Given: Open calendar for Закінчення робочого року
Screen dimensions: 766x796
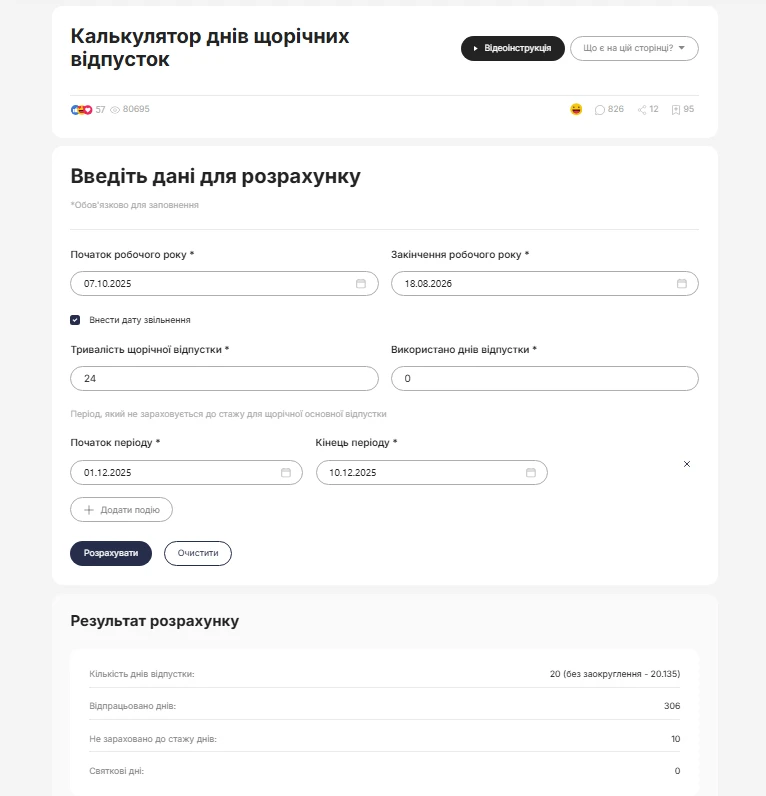Looking at the screenshot, I should click(x=681, y=283).
